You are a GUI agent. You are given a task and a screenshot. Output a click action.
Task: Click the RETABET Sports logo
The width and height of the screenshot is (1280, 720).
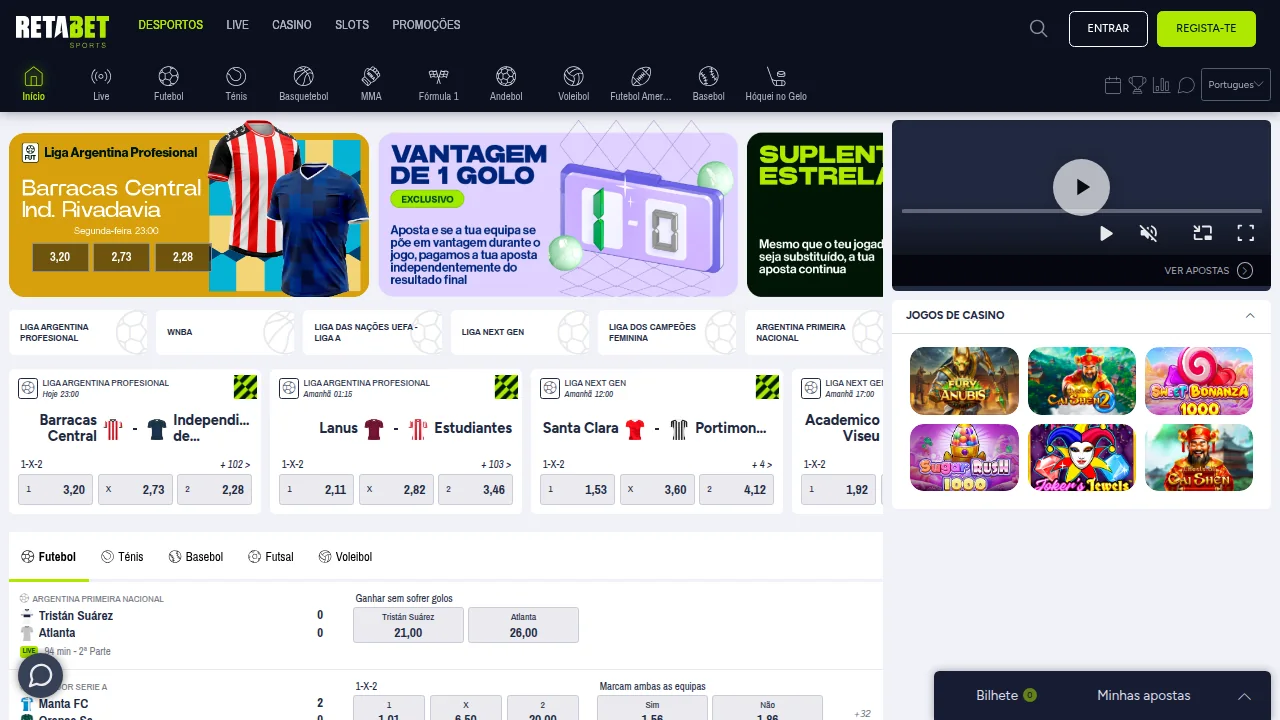(x=62, y=31)
